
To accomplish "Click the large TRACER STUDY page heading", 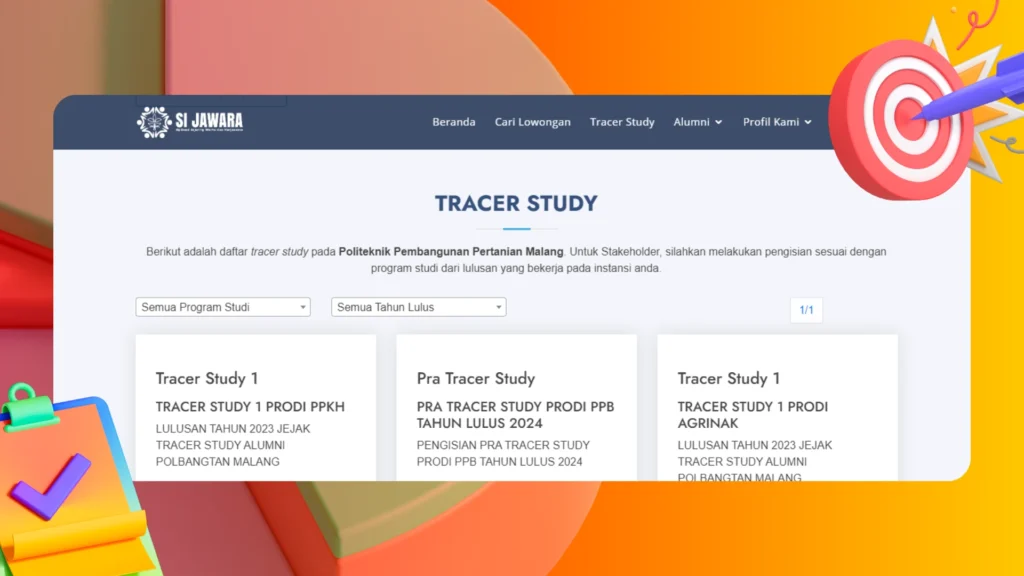I will [x=516, y=204].
